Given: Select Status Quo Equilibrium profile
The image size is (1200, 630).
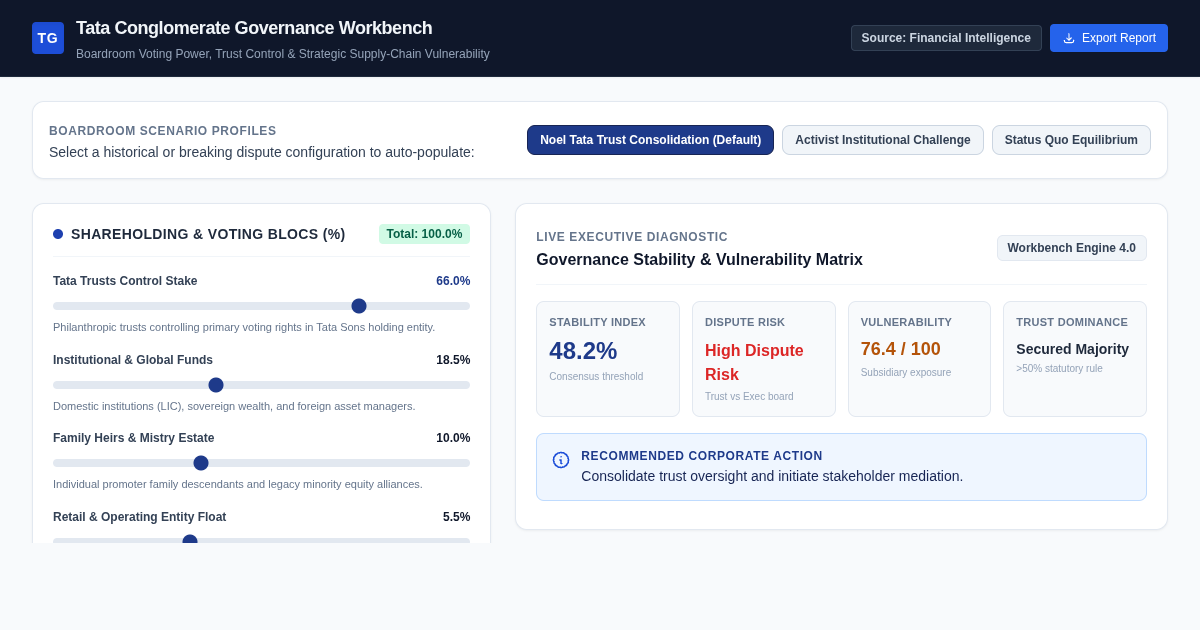Looking at the screenshot, I should [x=1071, y=140].
